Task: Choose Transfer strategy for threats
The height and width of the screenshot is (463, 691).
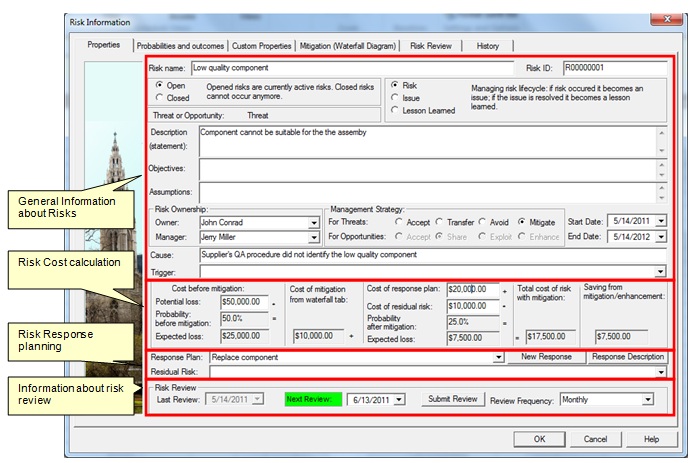Action: (439, 222)
